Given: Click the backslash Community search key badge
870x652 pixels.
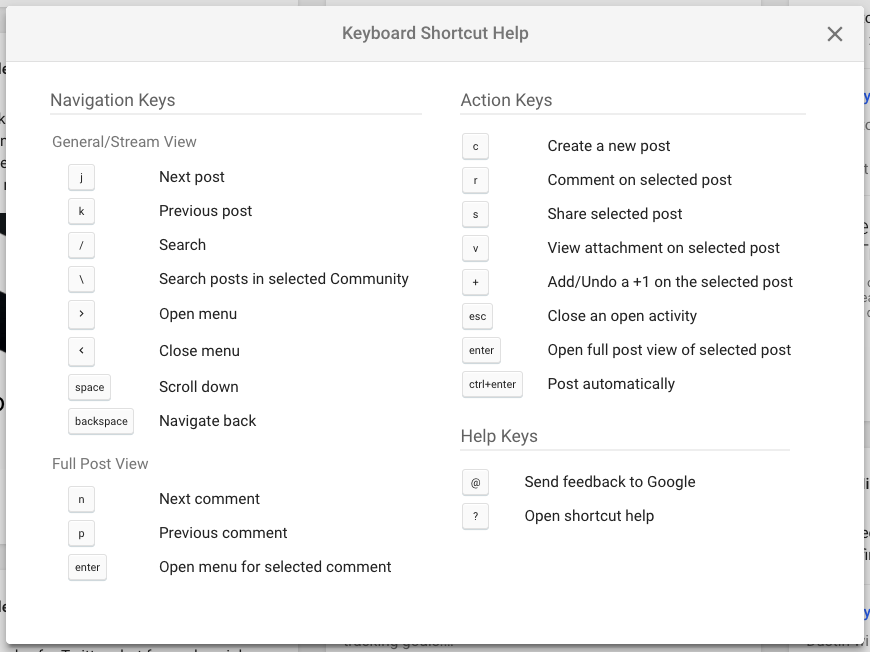Looking at the screenshot, I should pos(81,279).
